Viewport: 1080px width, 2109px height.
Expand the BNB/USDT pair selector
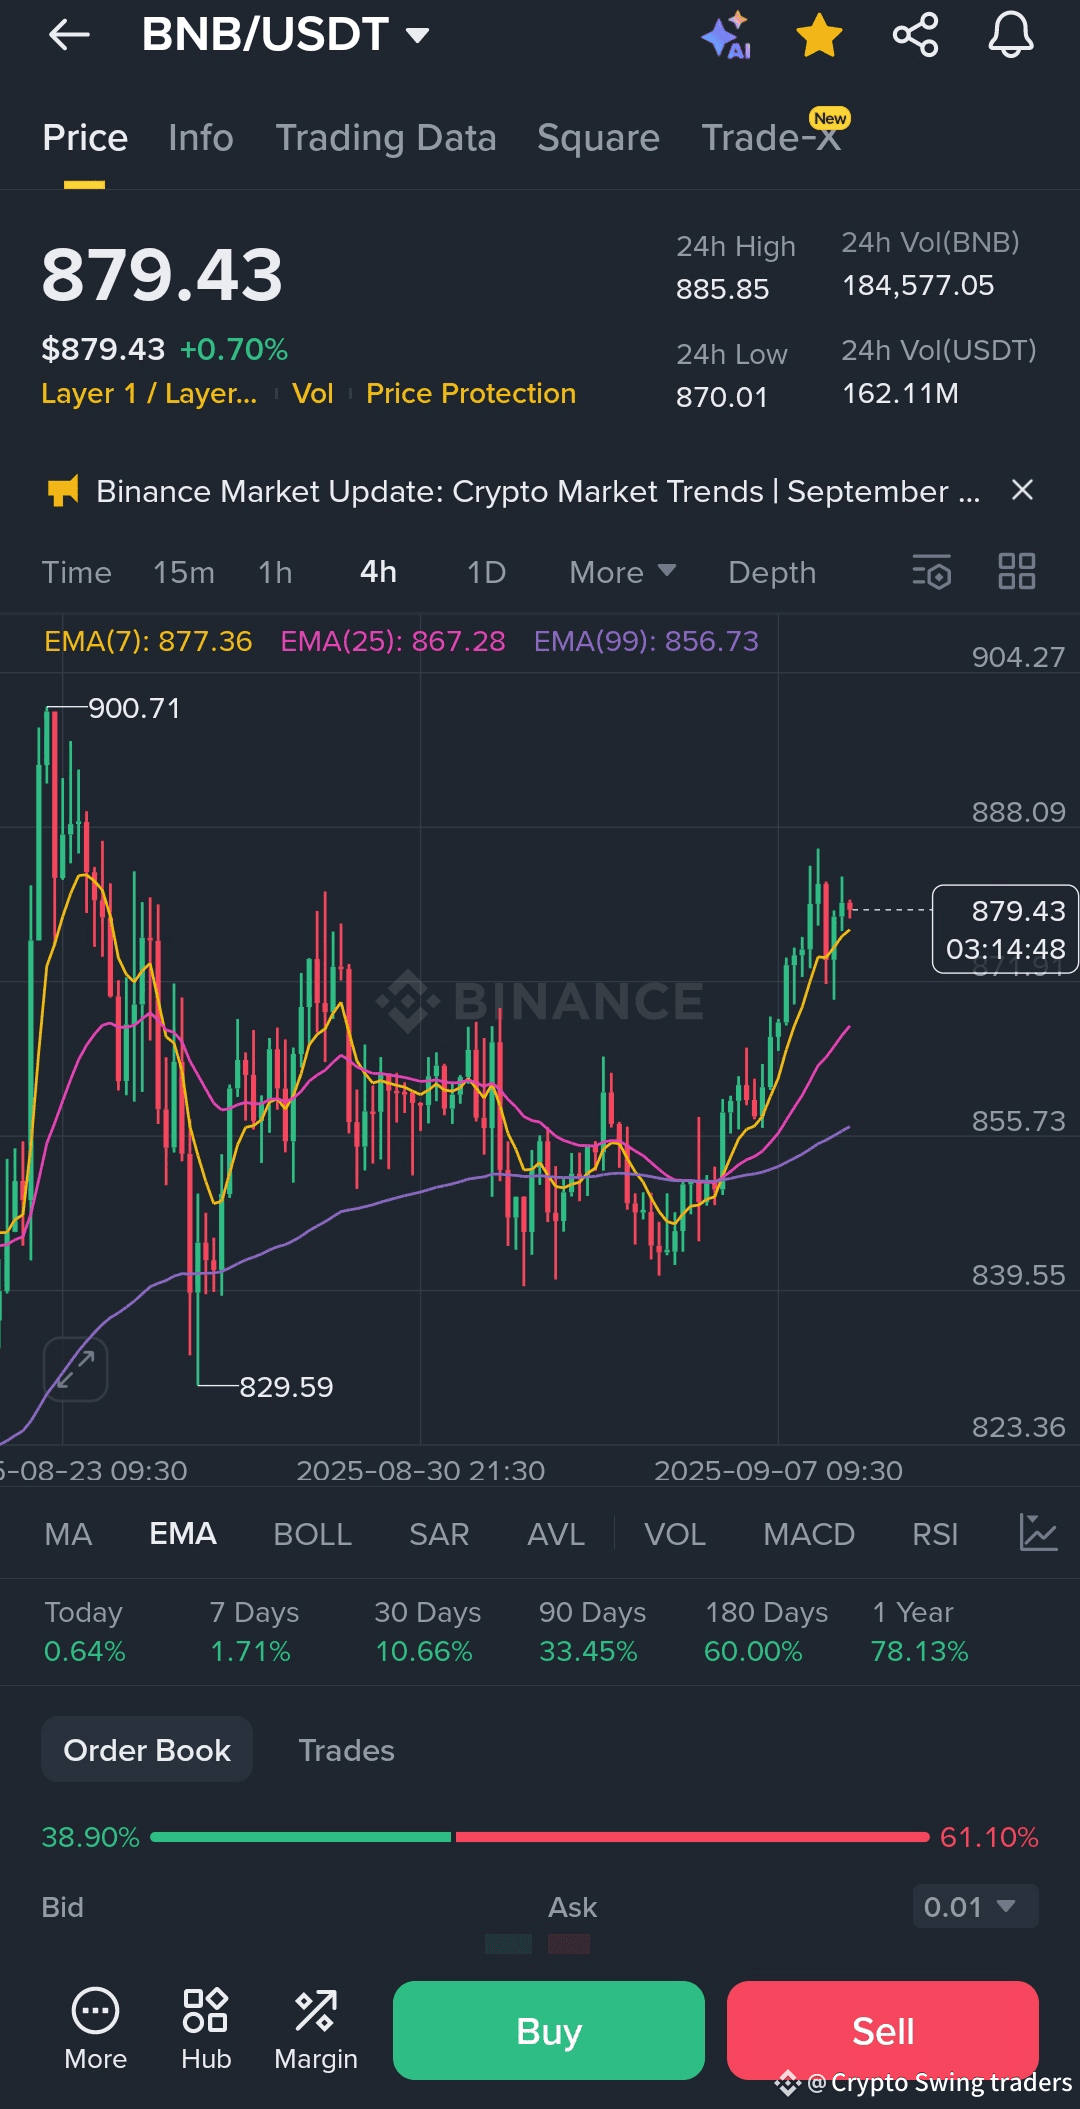(286, 35)
